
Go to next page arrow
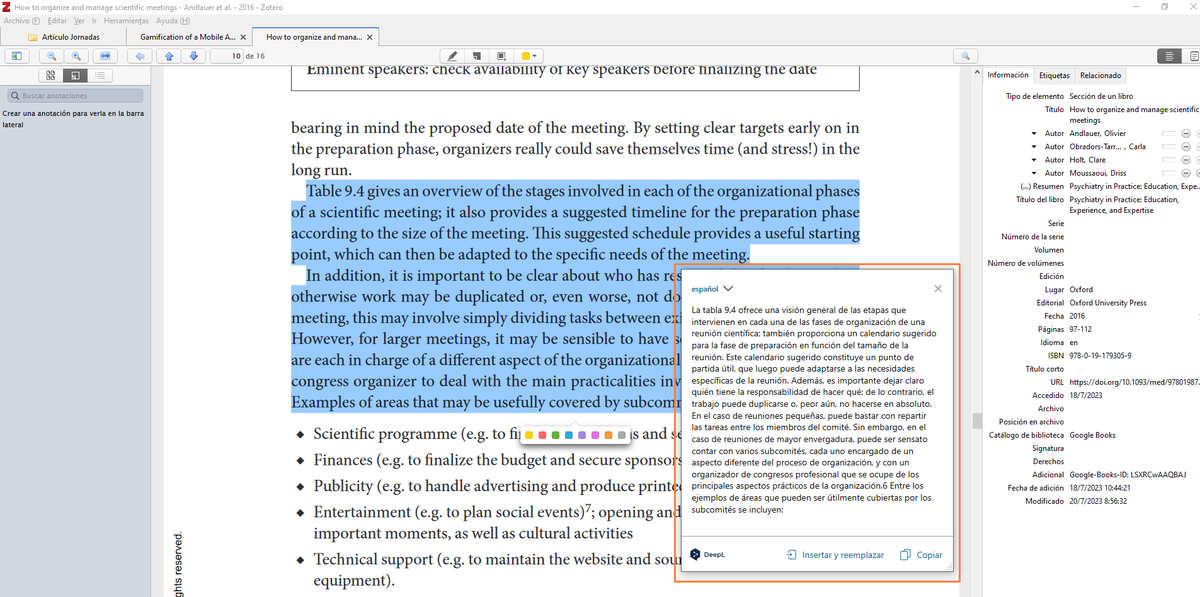192,56
